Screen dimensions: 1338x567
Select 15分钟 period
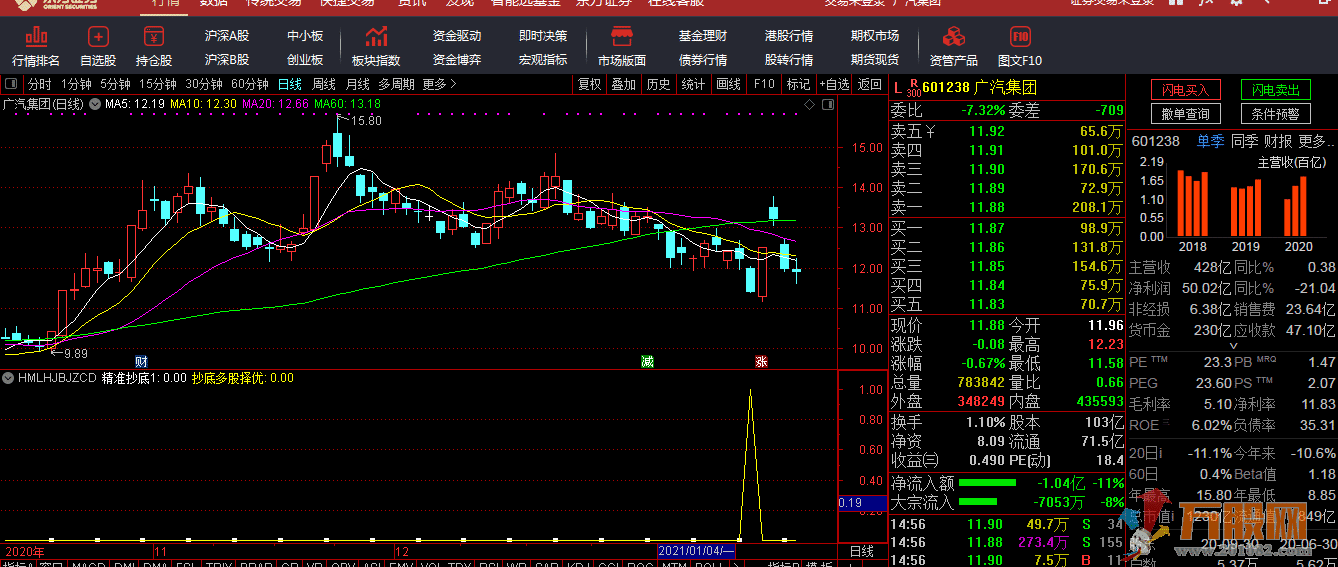coord(158,84)
